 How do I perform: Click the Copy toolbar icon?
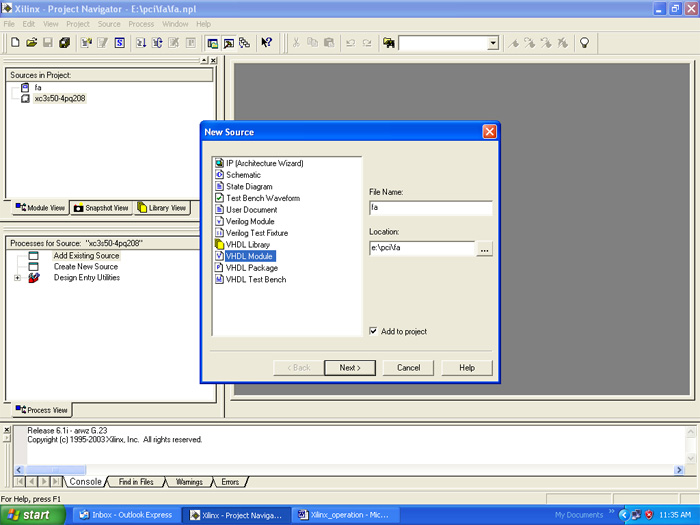(312, 42)
